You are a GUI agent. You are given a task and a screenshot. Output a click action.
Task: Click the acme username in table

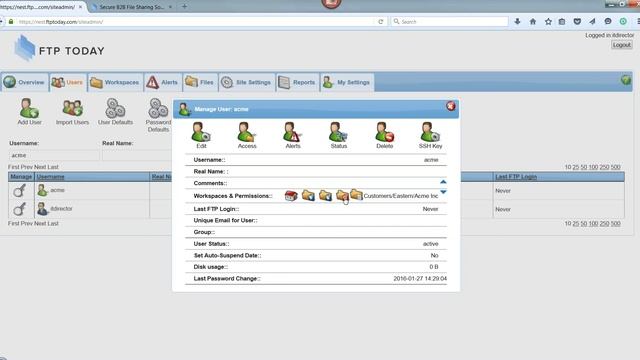pos(58,190)
